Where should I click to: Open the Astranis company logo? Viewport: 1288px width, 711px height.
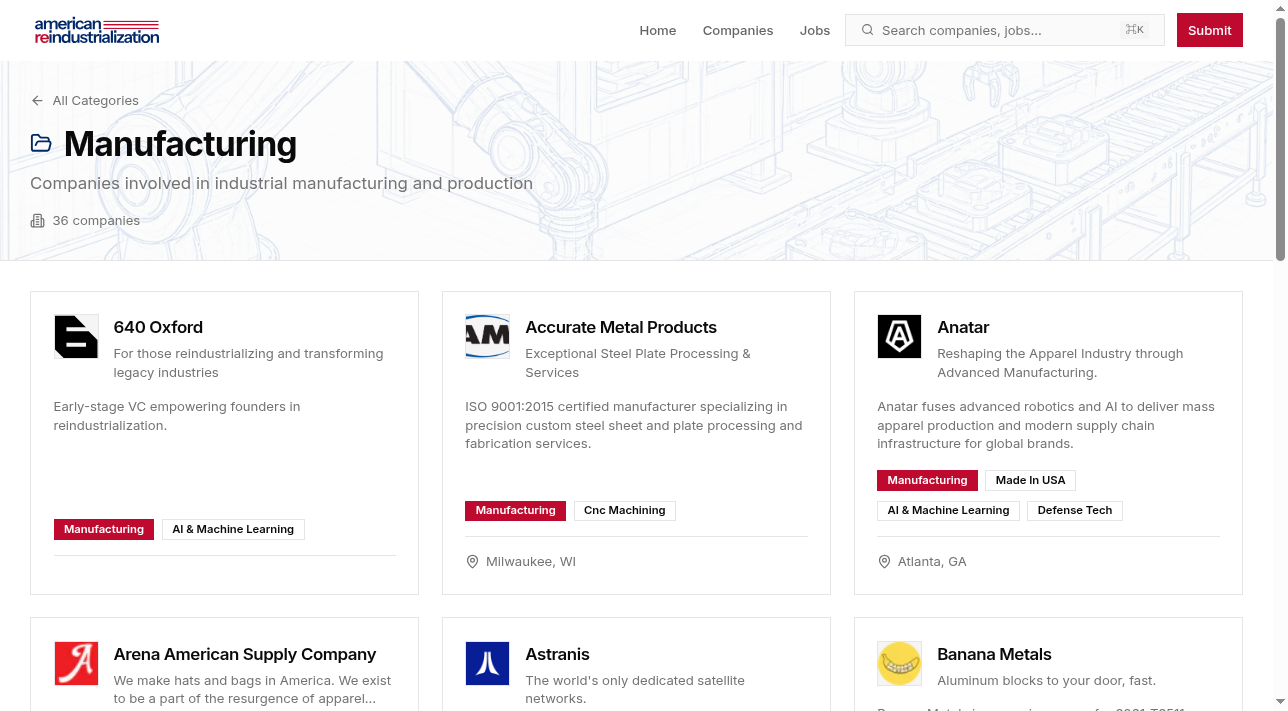[487, 663]
